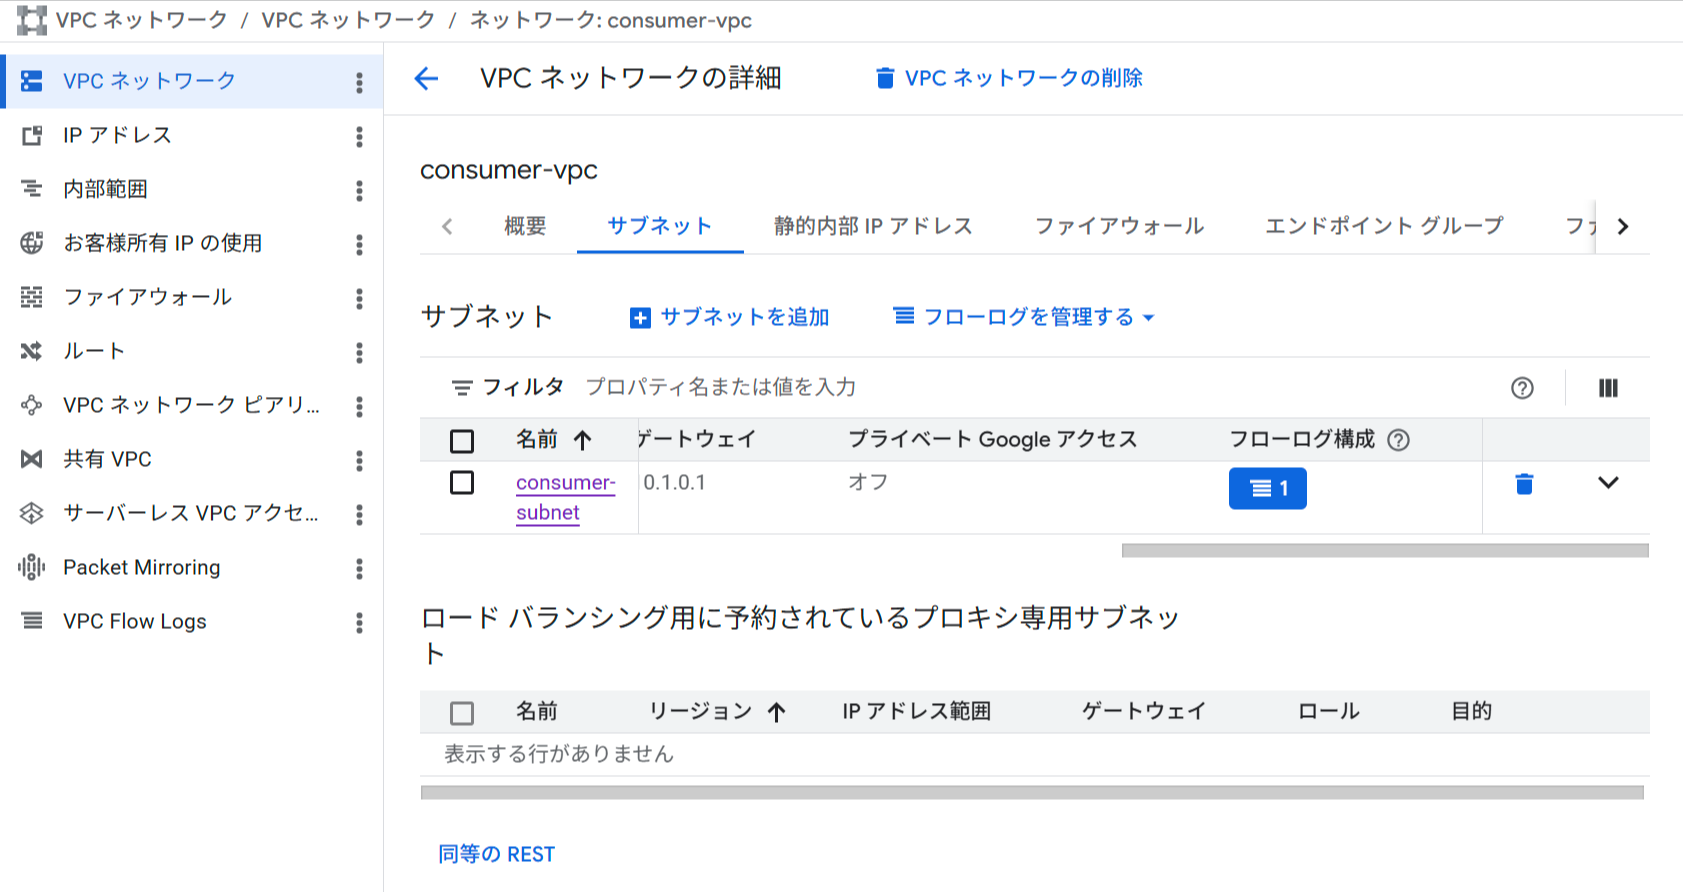Expand the consumer-subnet row chevron

1608,483
